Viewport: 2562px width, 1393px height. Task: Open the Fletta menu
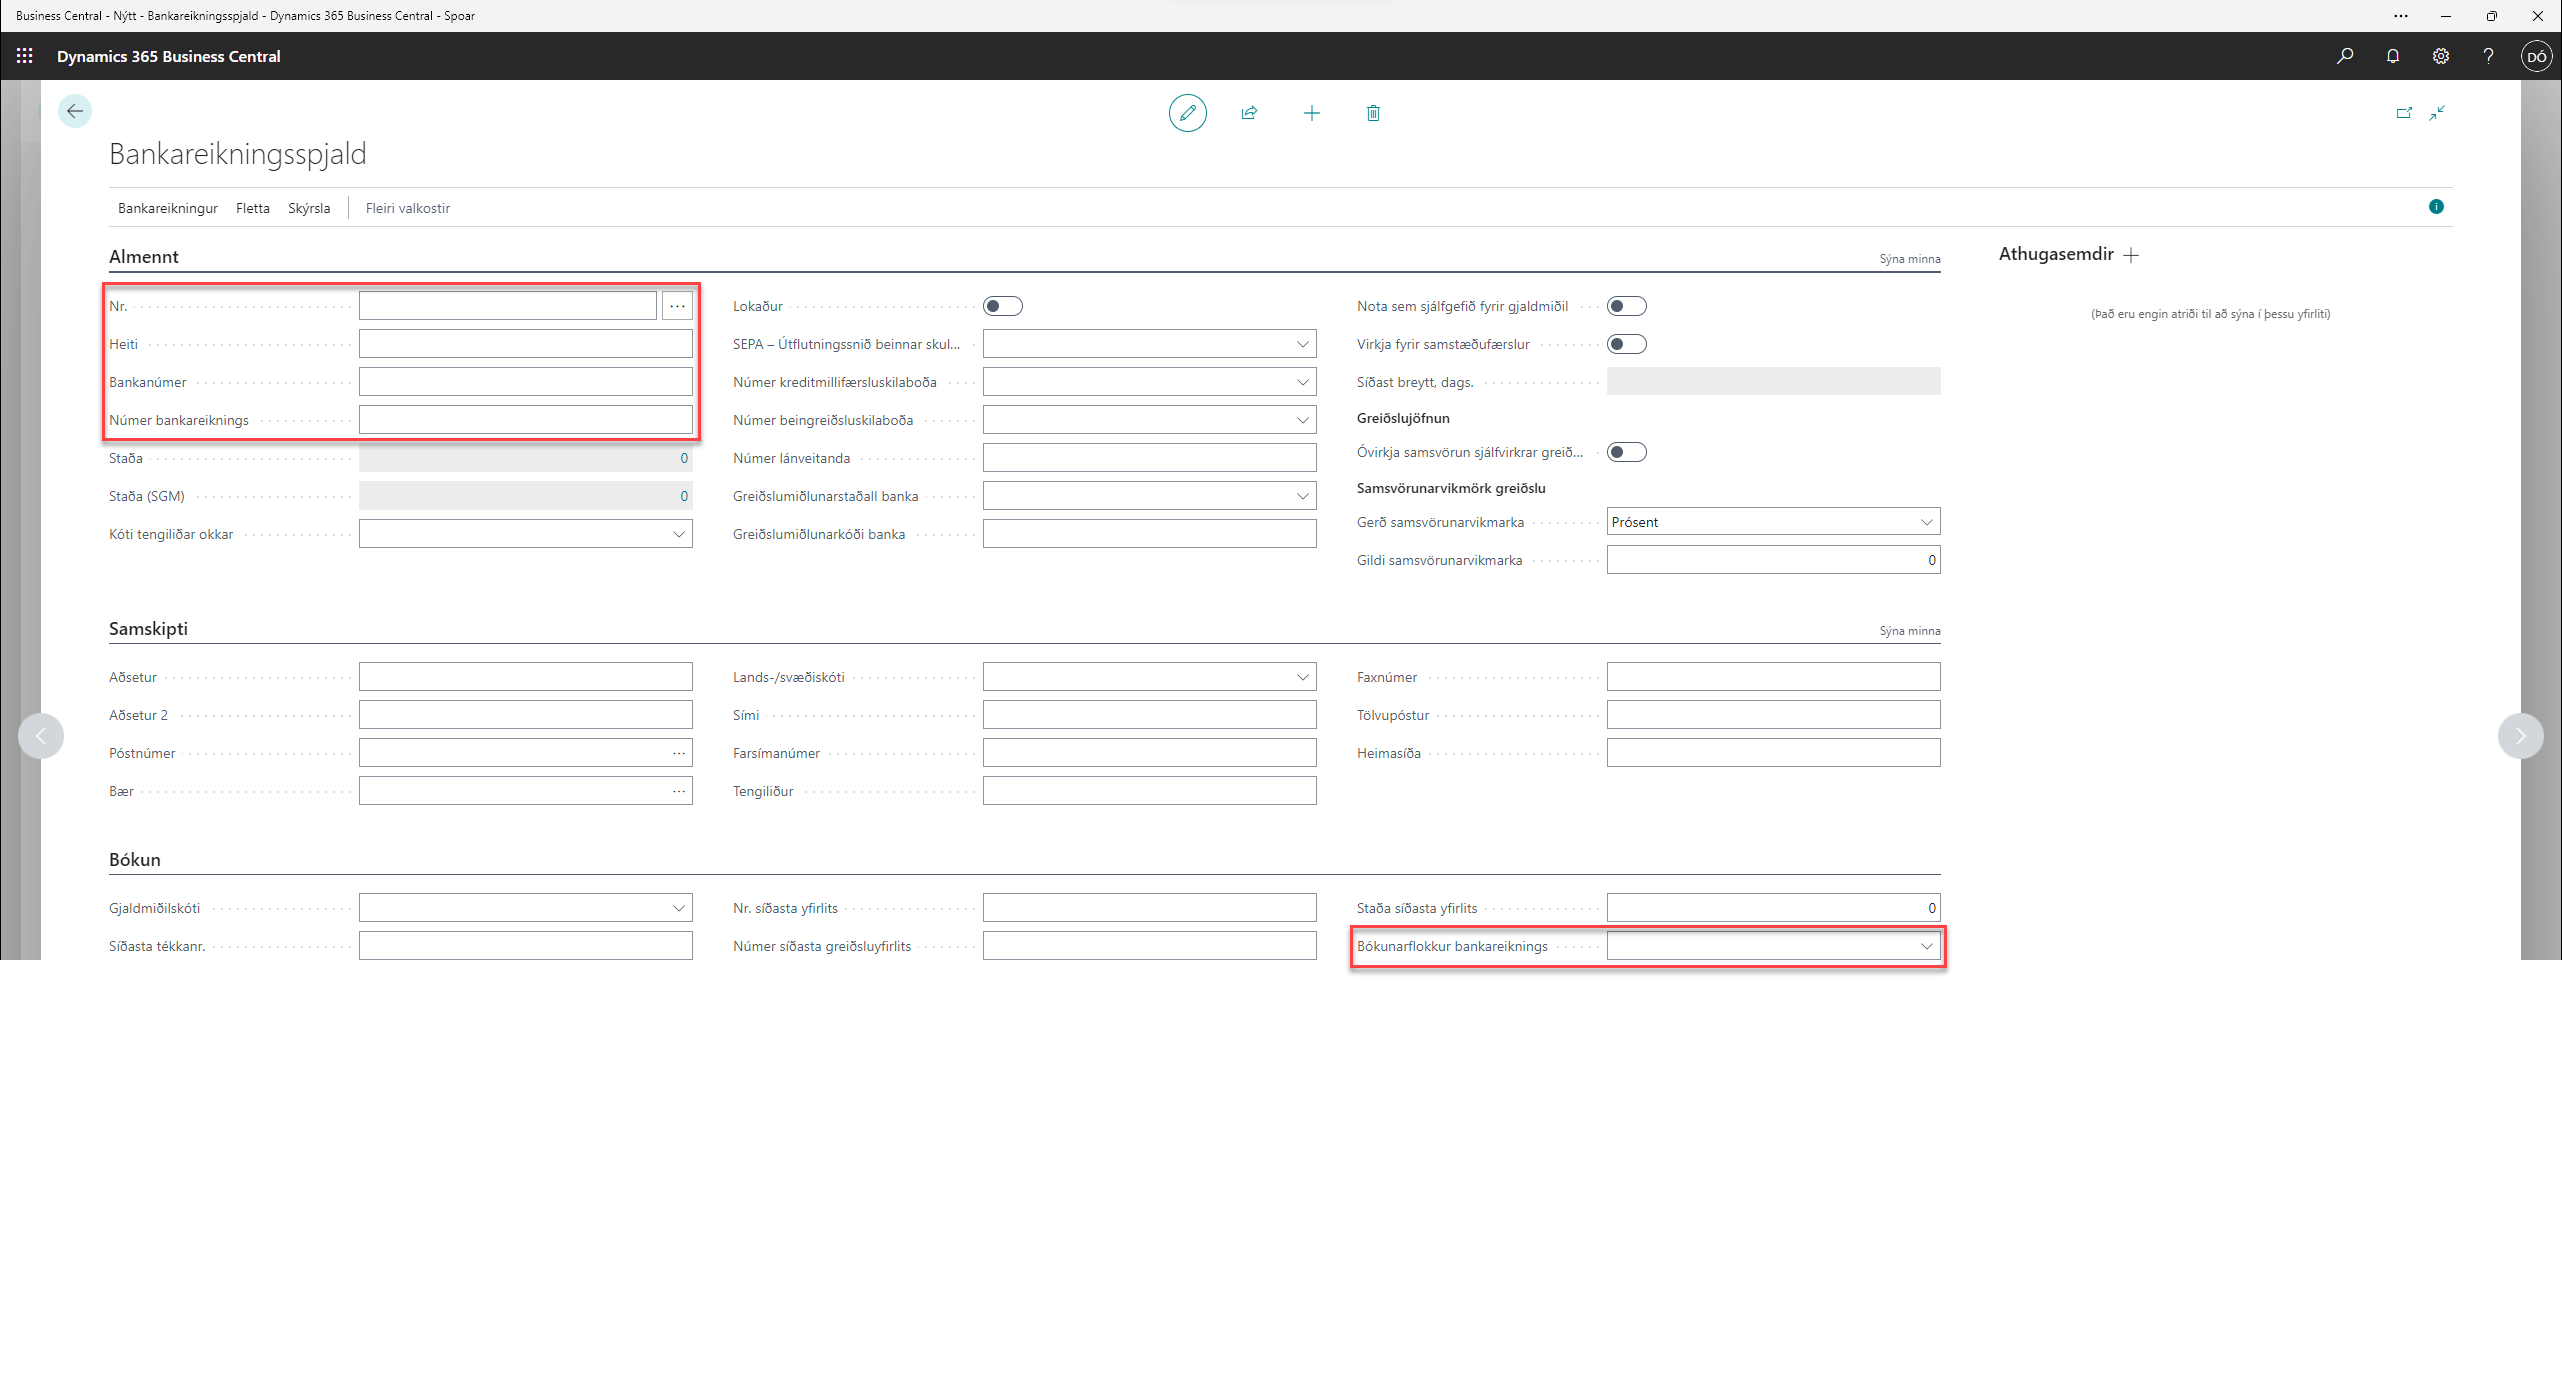click(252, 208)
